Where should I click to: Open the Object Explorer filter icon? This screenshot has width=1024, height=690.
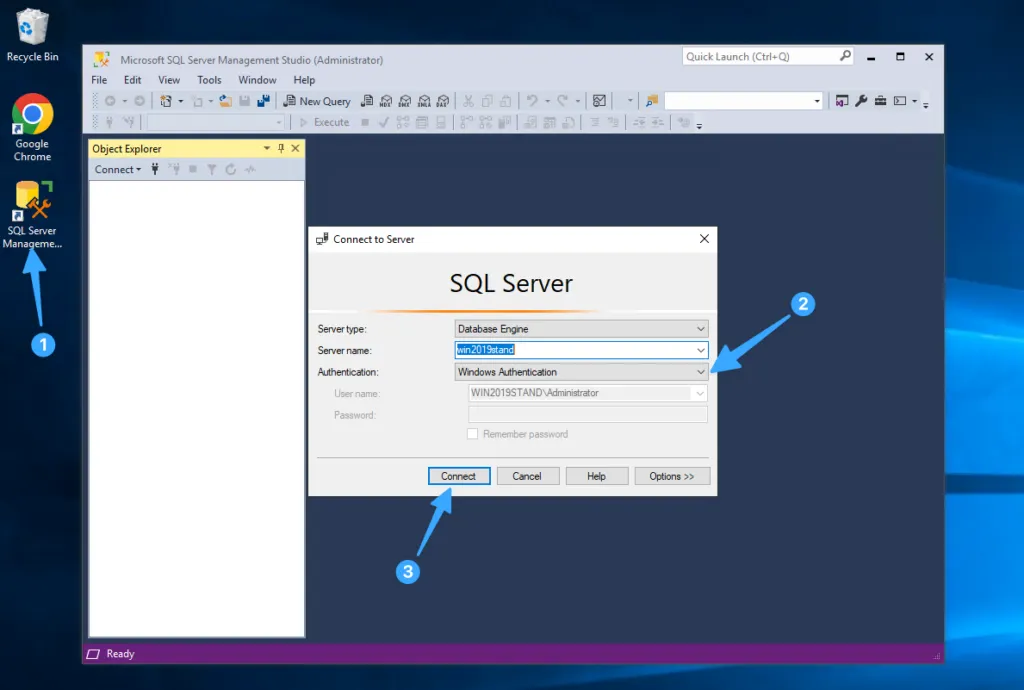[x=212, y=168]
